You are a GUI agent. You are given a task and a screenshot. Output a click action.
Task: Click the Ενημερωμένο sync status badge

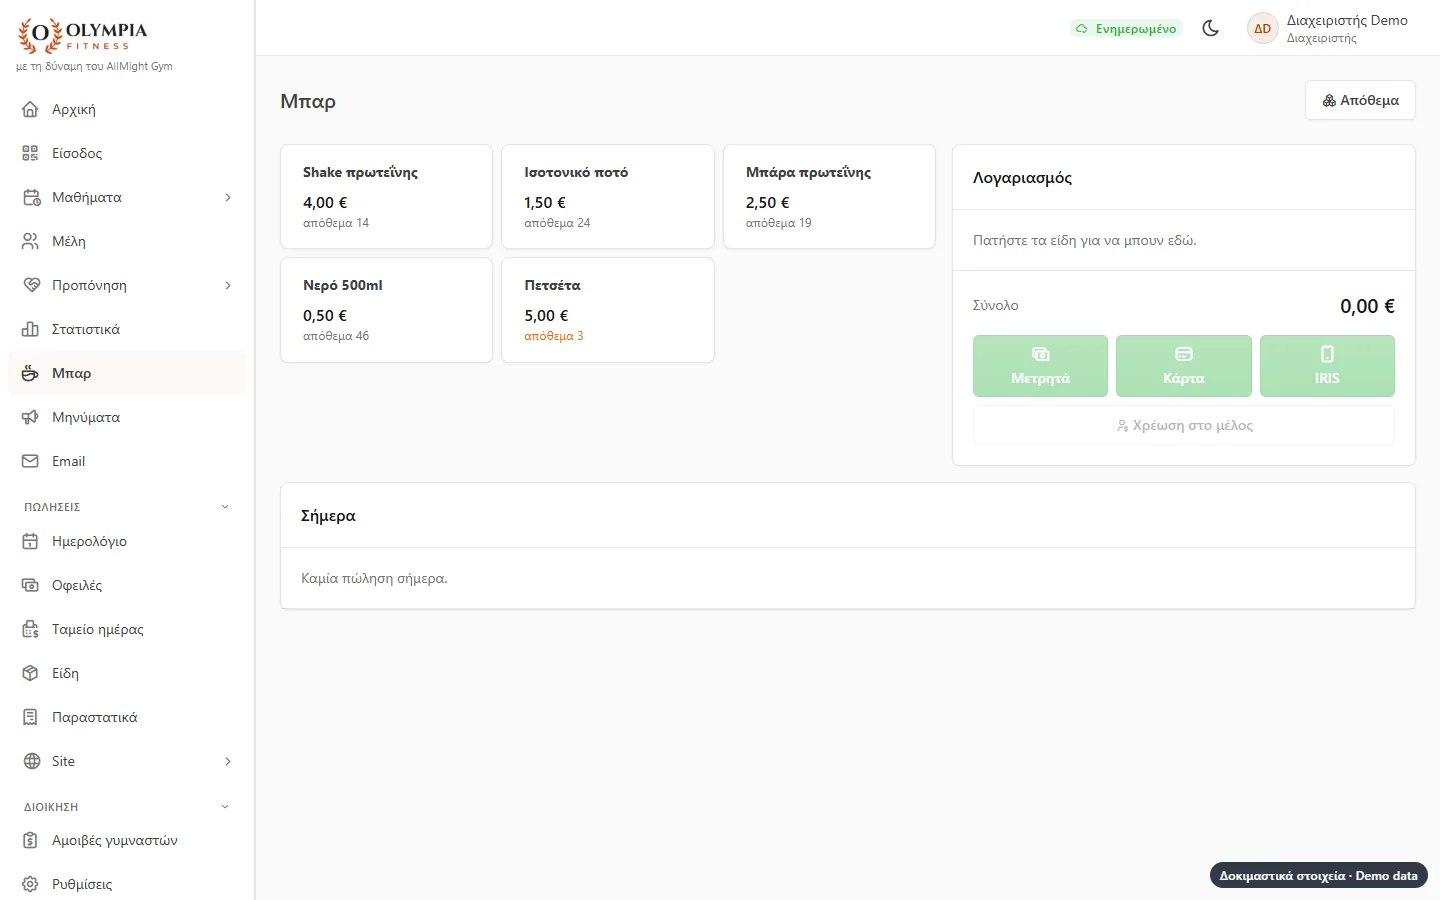tap(1126, 28)
